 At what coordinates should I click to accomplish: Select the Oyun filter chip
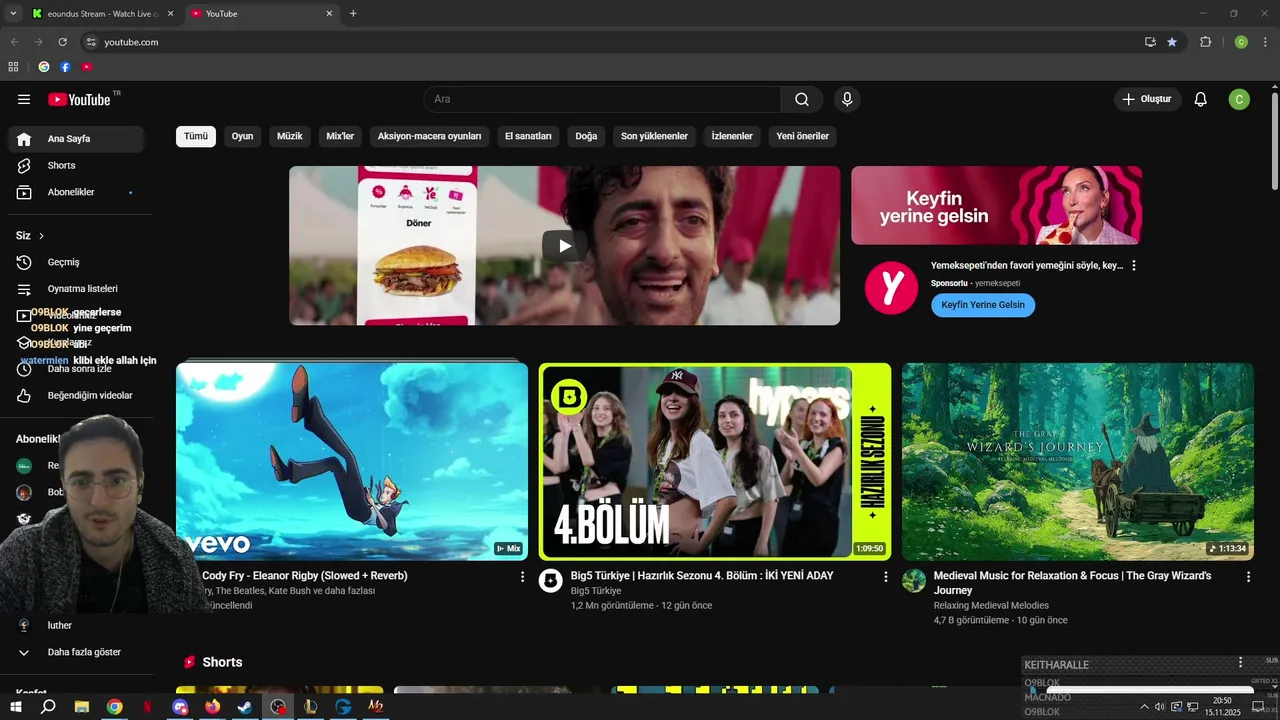point(242,136)
